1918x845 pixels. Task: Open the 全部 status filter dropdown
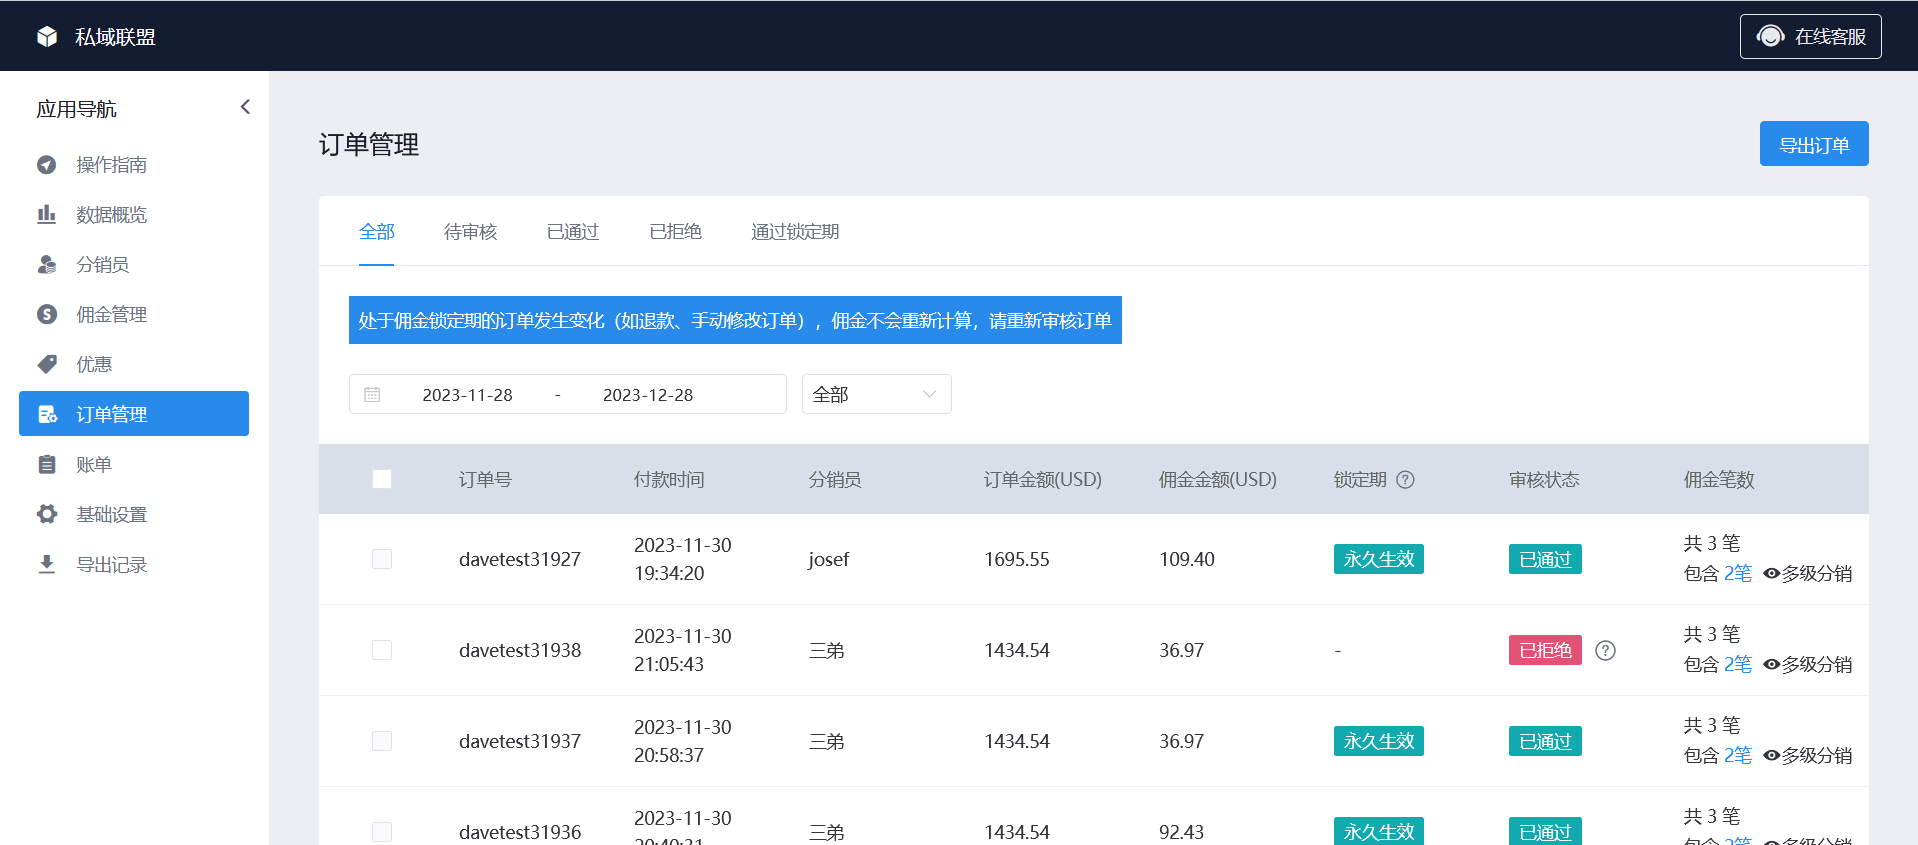[876, 394]
